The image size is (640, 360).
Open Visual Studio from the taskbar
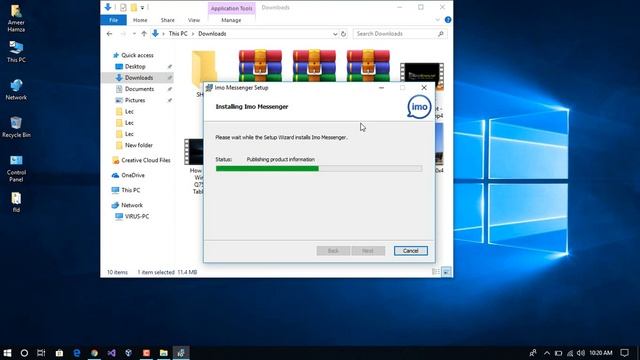[111, 353]
